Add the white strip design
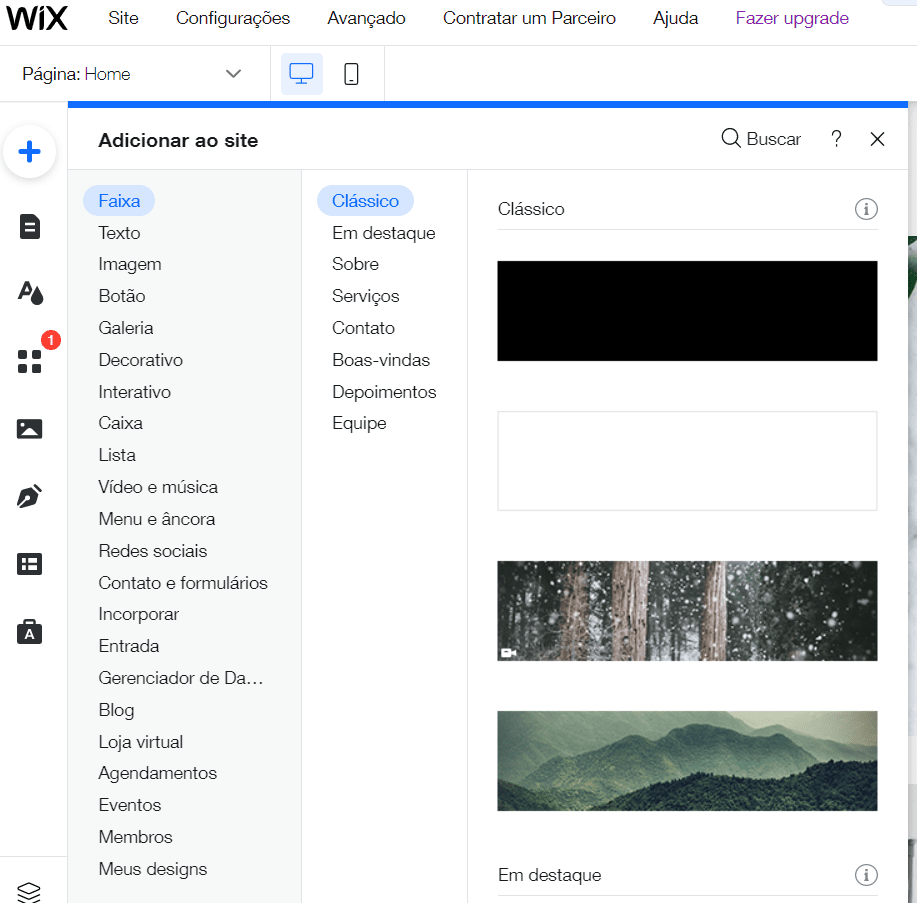 coord(687,461)
